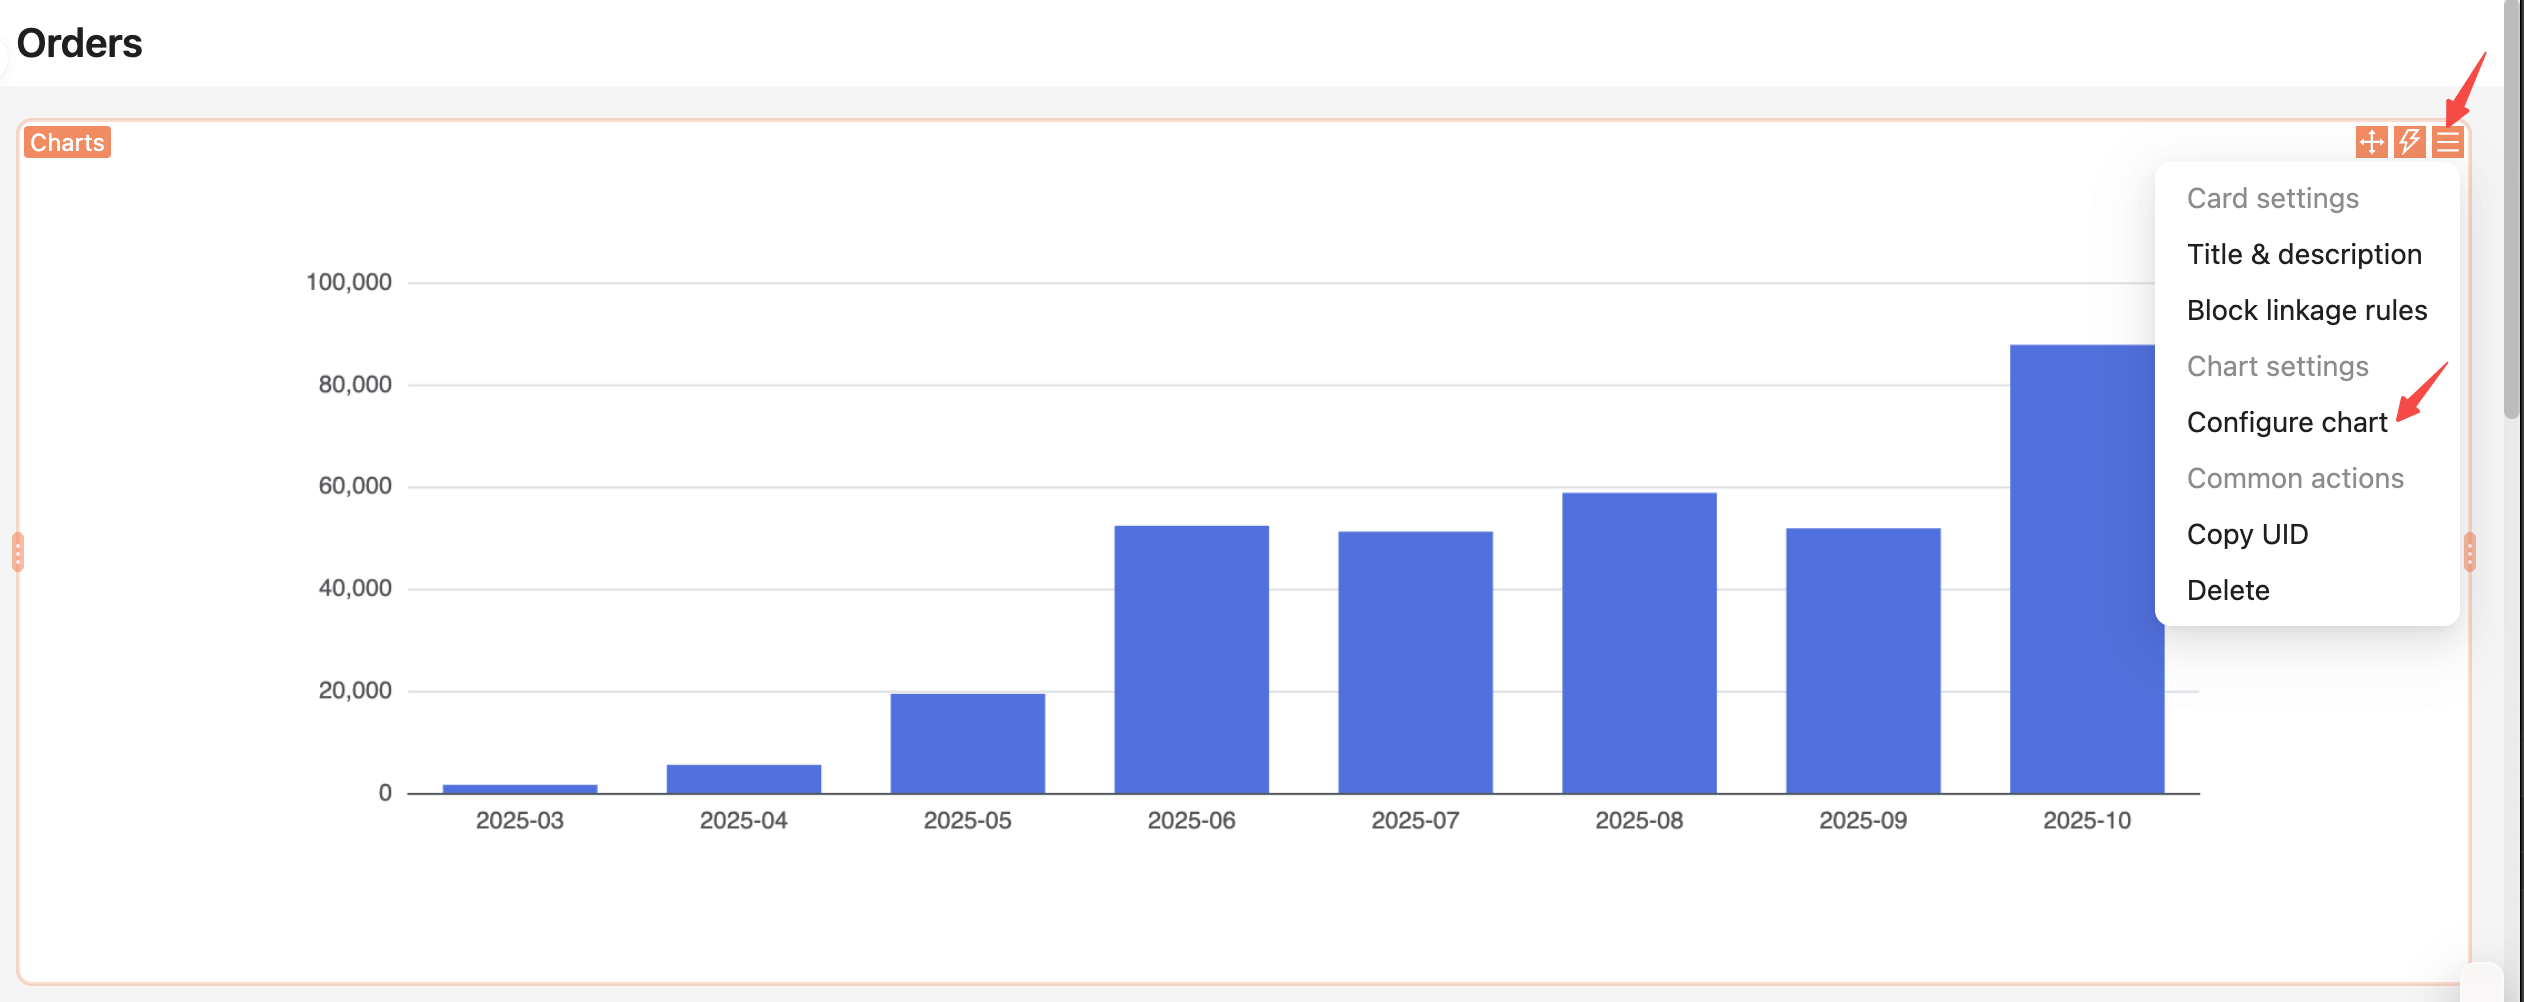Click the left edge resize handle
The height and width of the screenshot is (1002, 2524).
point(18,552)
